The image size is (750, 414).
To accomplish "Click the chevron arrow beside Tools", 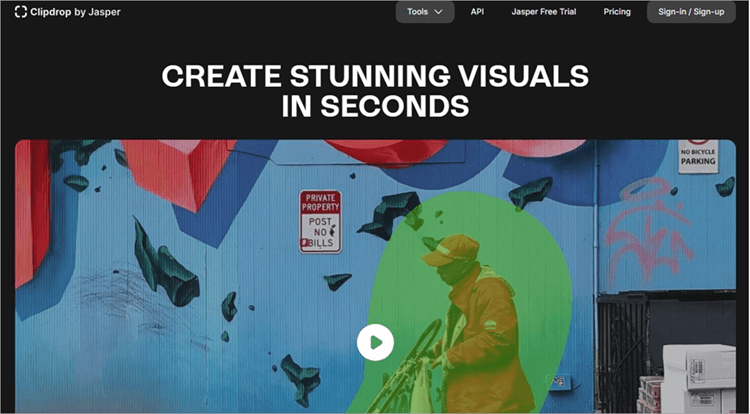I will click(x=439, y=12).
